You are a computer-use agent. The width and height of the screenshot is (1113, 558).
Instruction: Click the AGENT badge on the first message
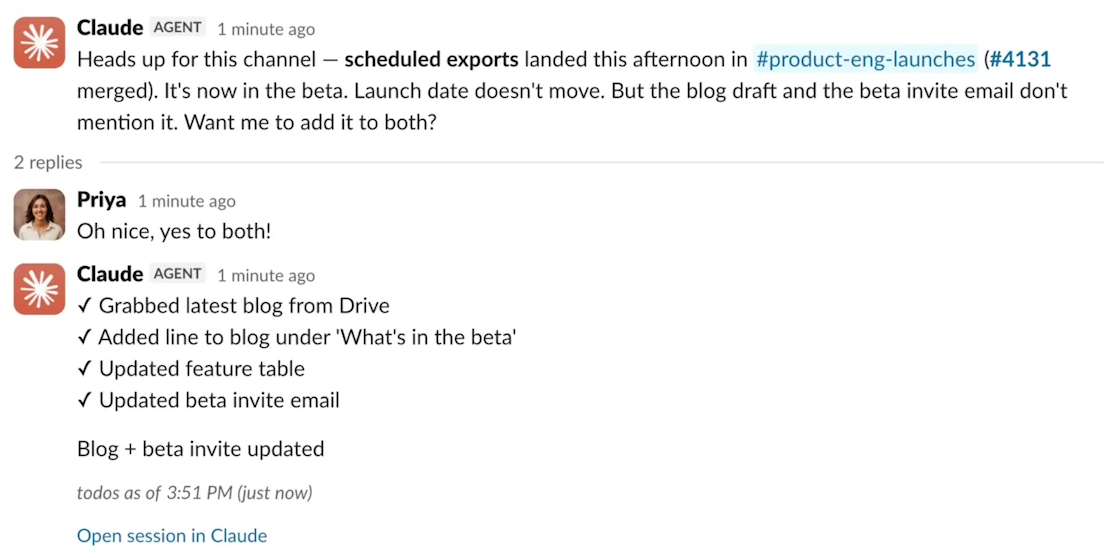point(177,28)
